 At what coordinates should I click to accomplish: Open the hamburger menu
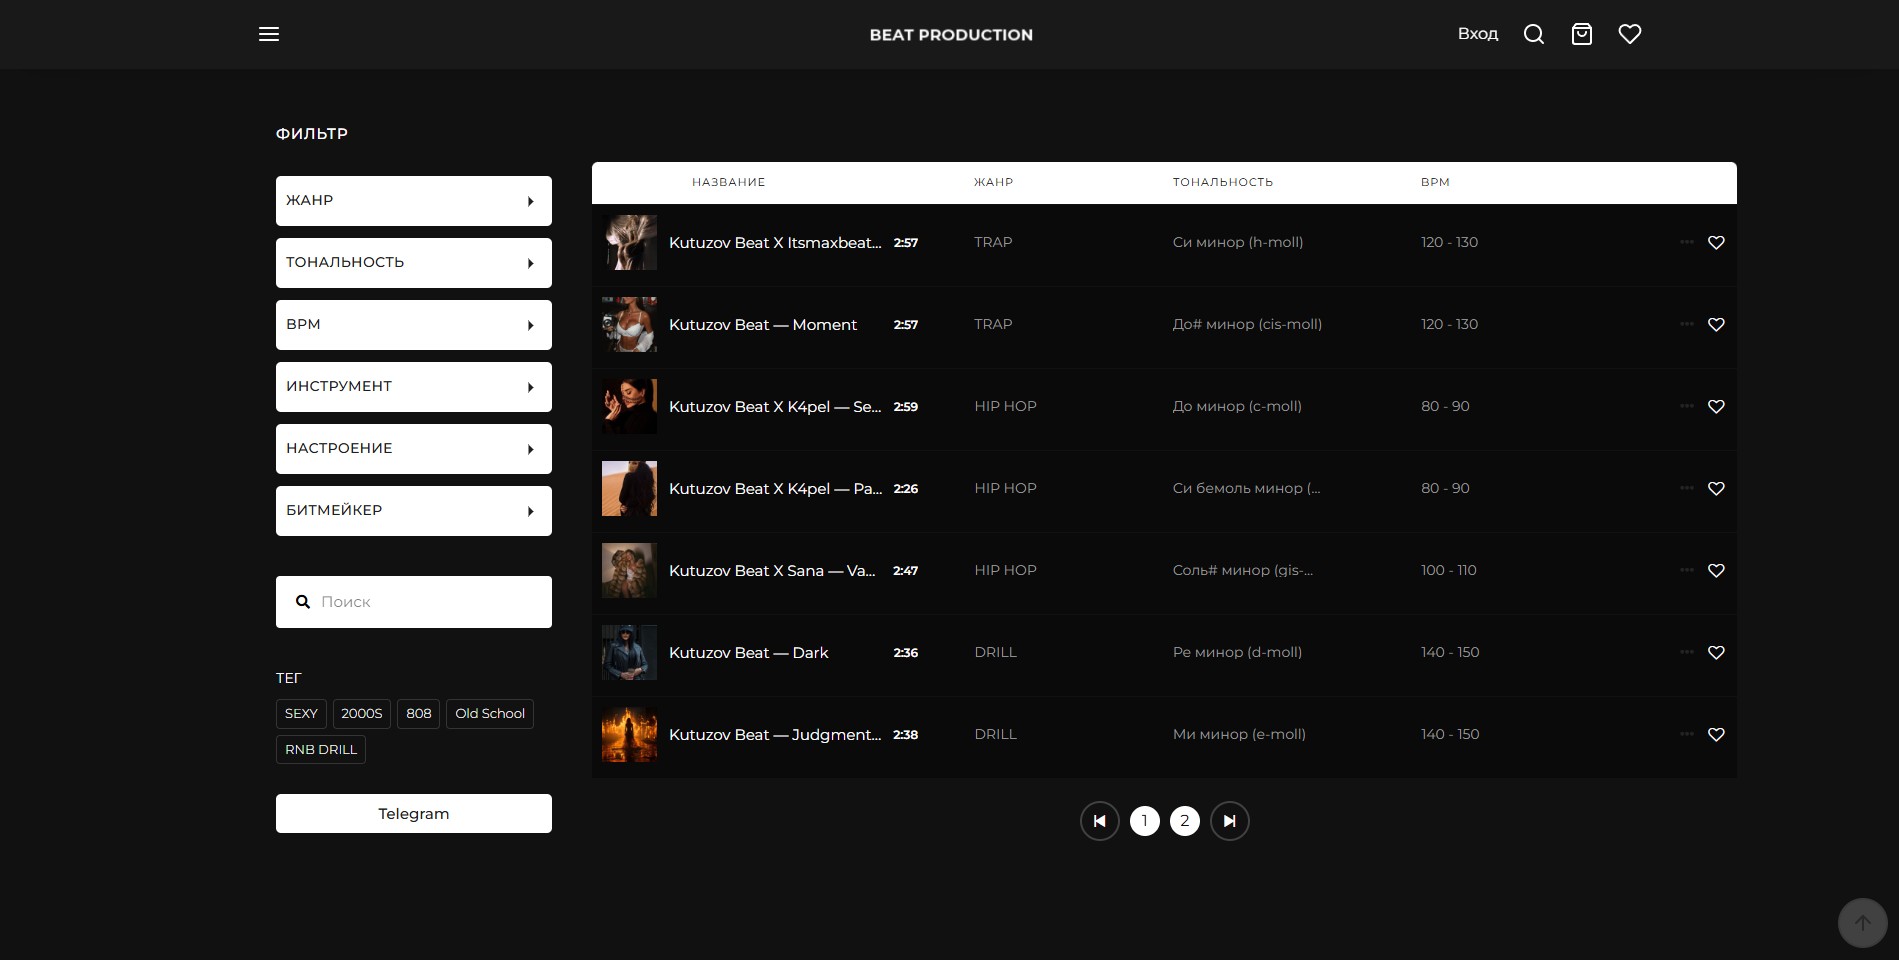point(269,34)
